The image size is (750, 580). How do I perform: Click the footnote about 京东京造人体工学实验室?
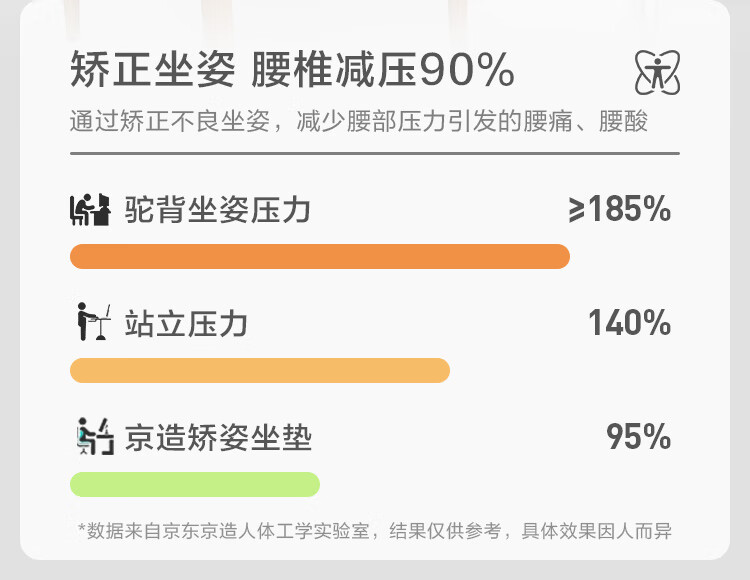[375, 531]
